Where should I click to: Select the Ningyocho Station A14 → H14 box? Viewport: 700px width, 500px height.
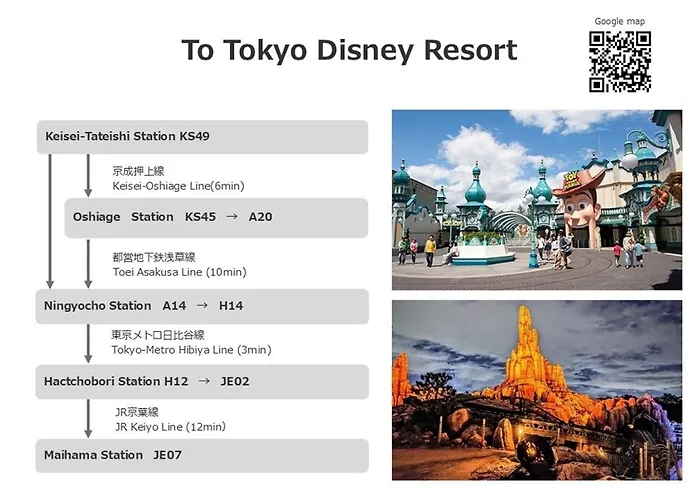202,306
